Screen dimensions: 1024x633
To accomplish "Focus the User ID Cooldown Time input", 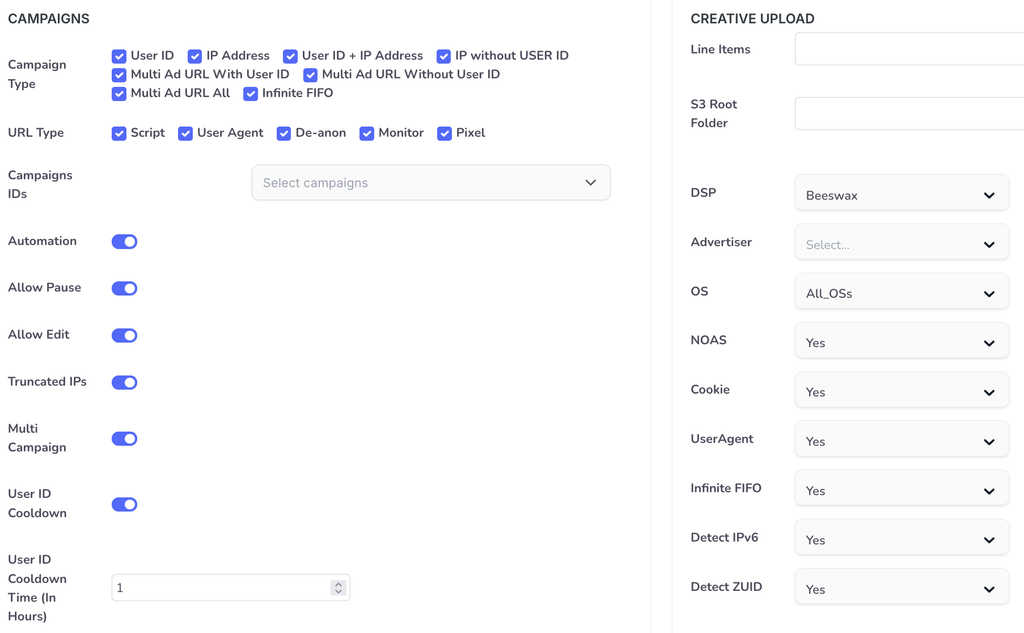I will click(x=231, y=588).
